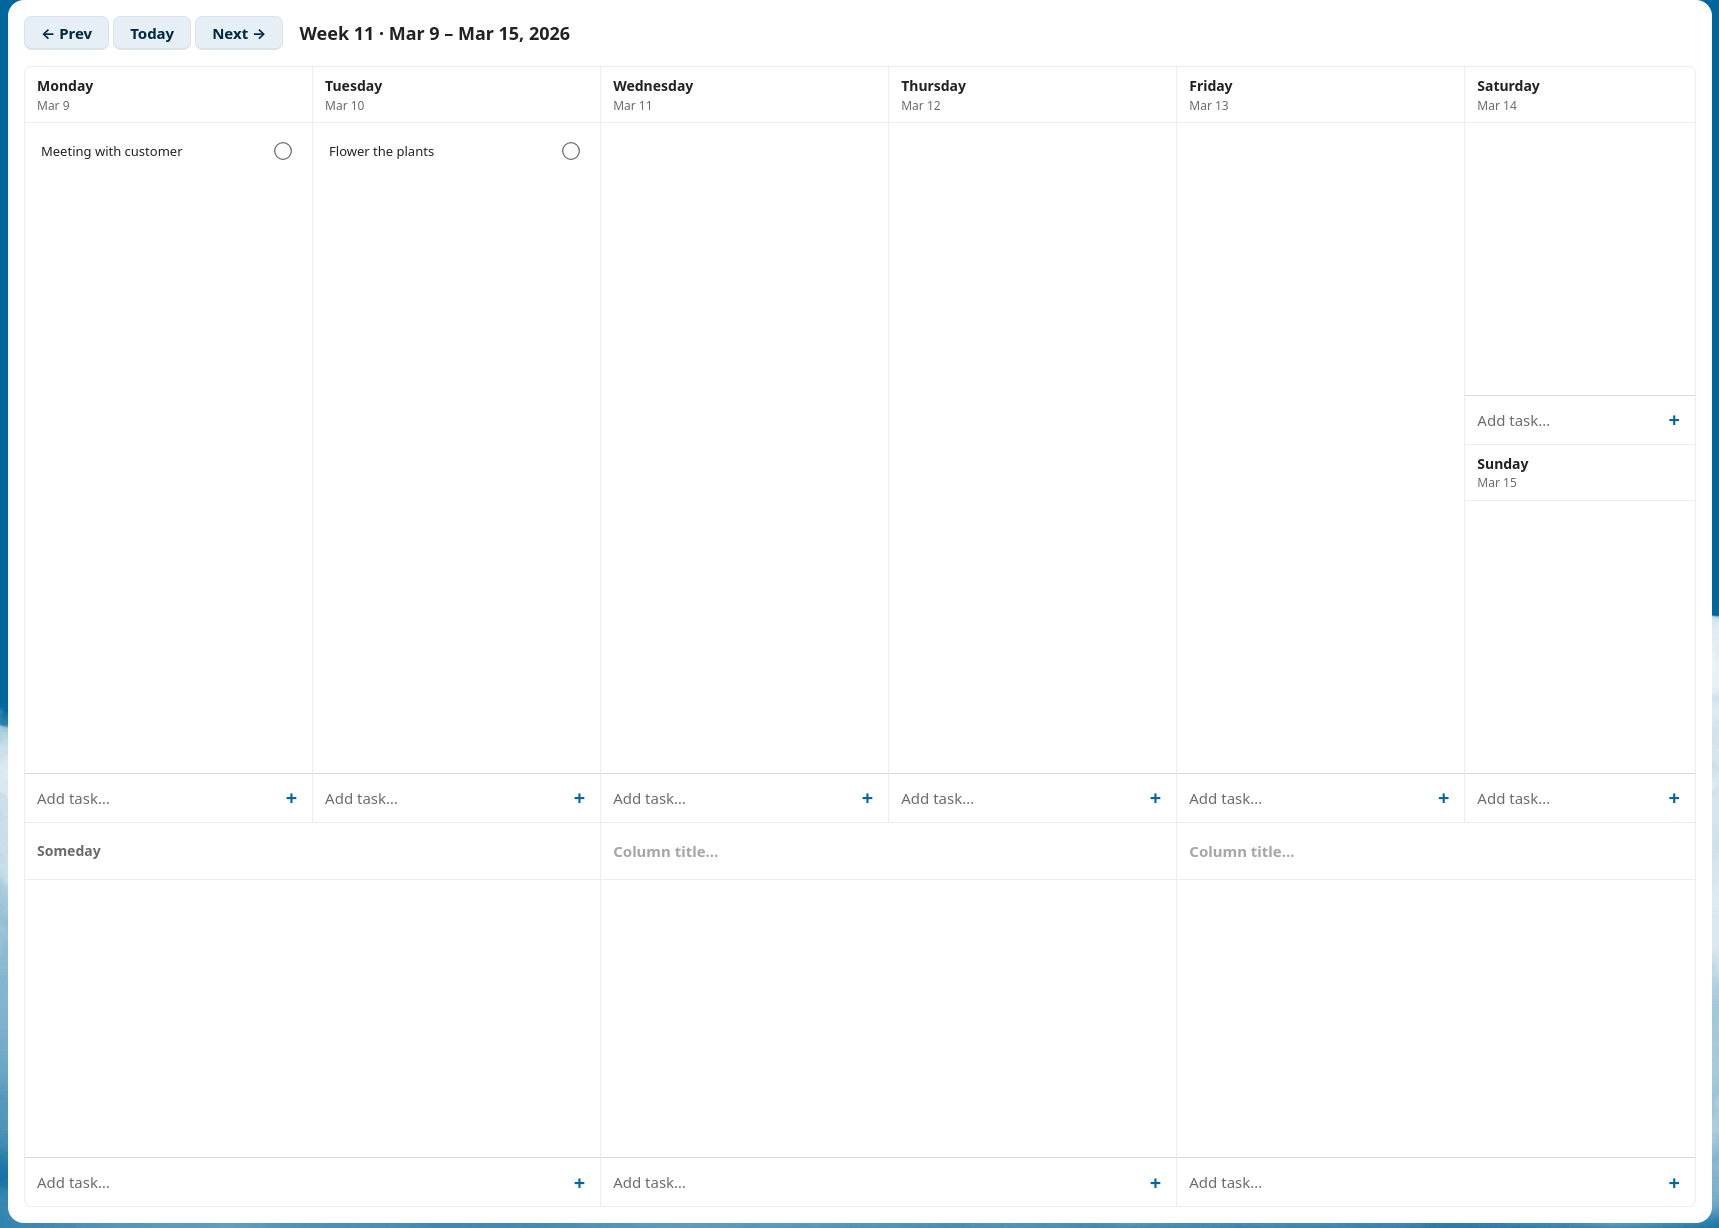The image size is (1719, 1228).
Task: Open the 'Flower the plants' task
Action: point(381,151)
